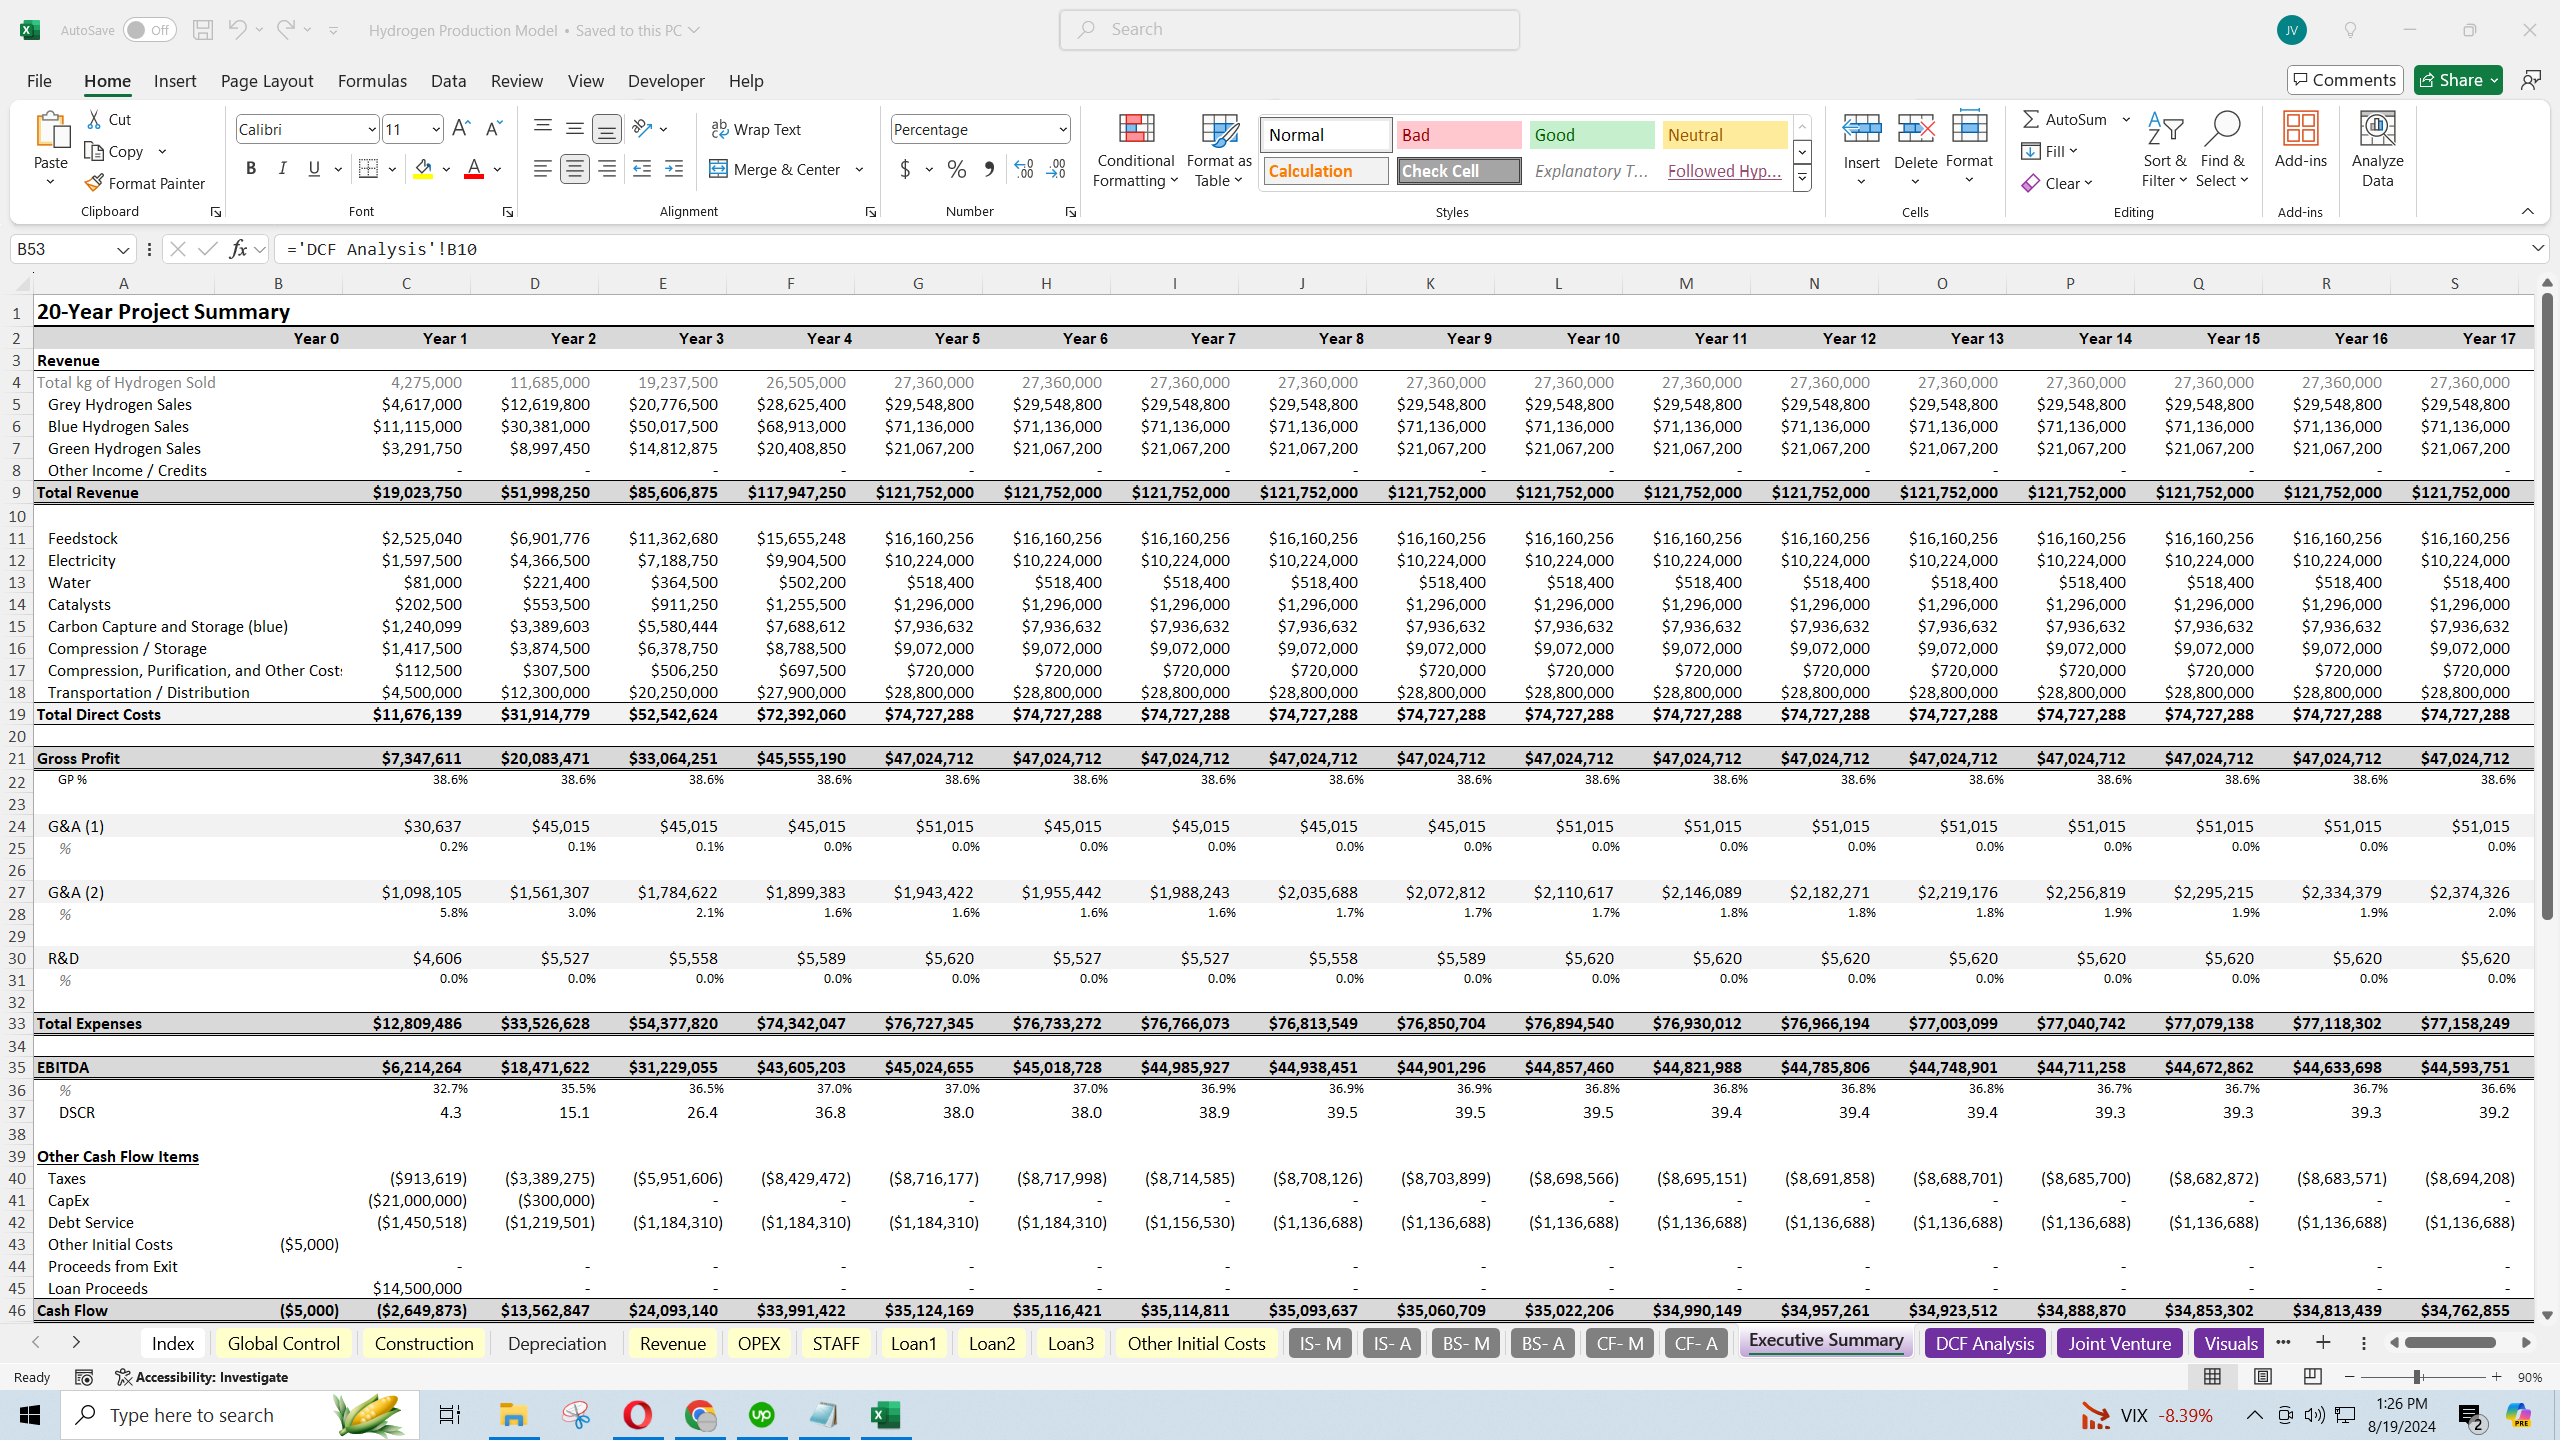Click Accessibility: Investigate status

click(x=202, y=1377)
